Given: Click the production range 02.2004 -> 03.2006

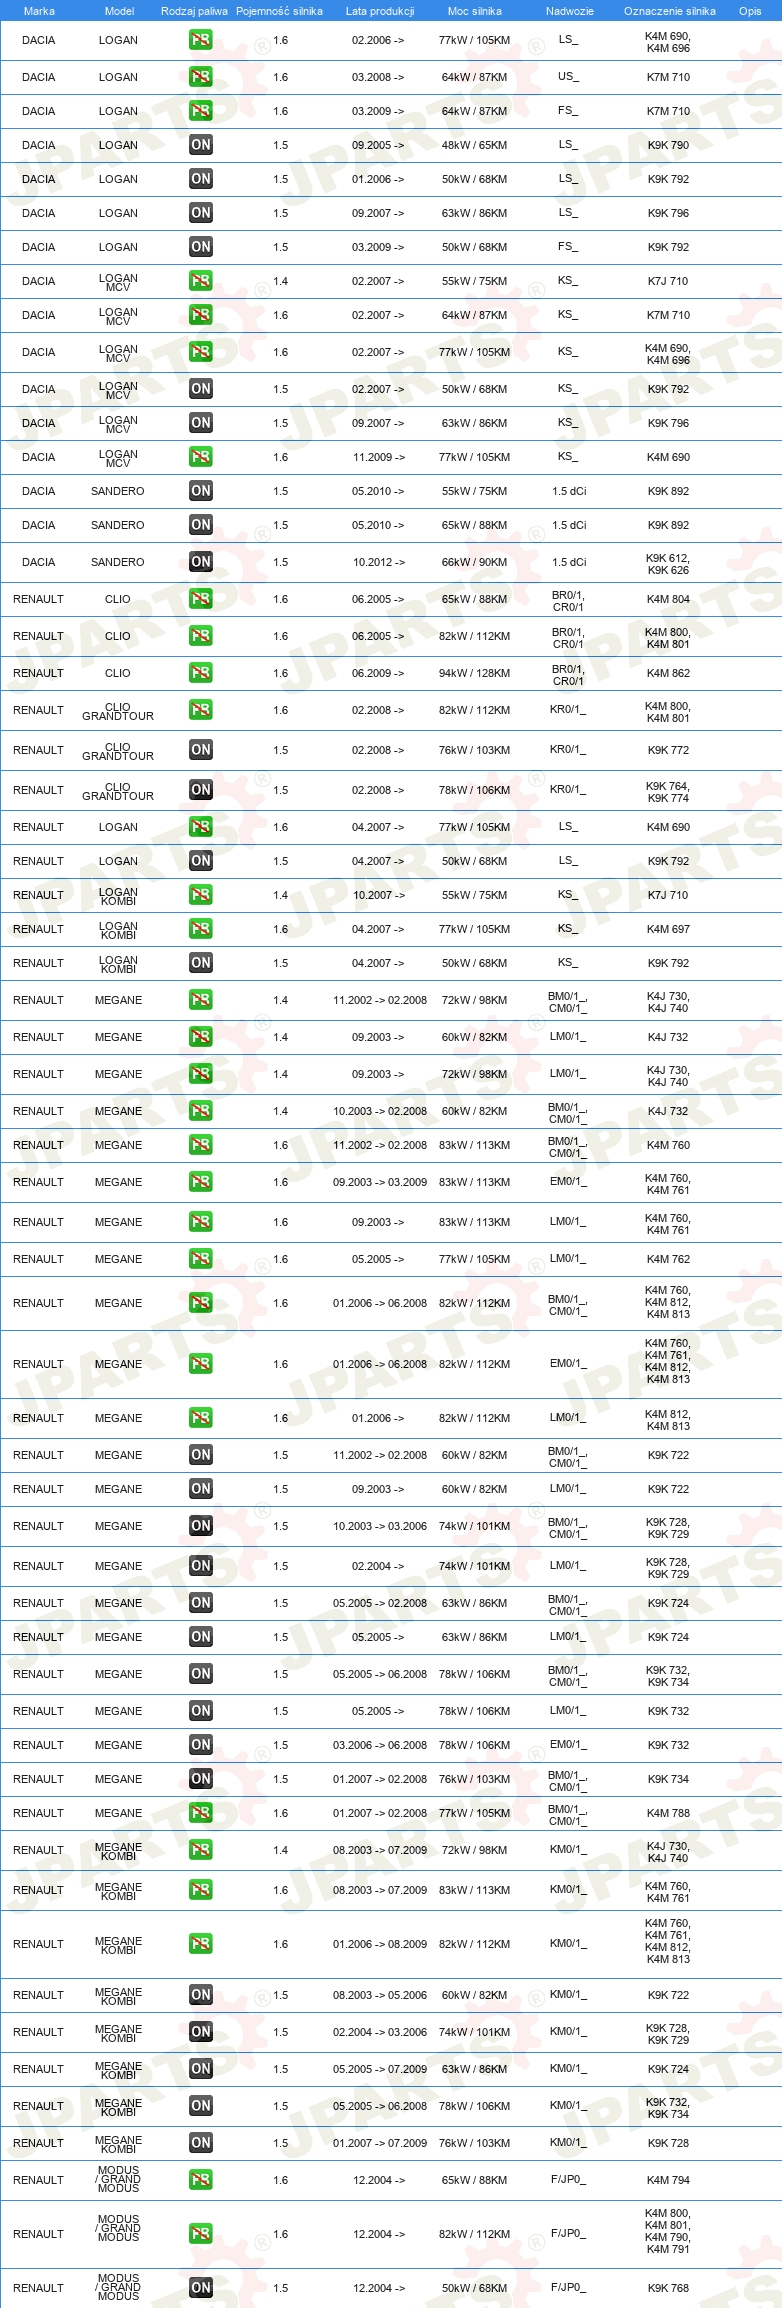Looking at the screenshot, I should tap(380, 2032).
